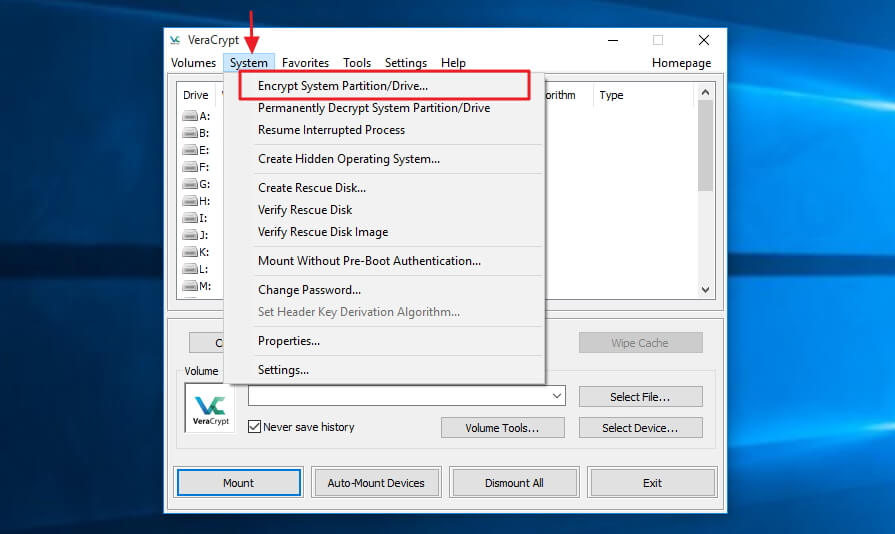Select drive K: icon in list
The image size is (895, 534).
[190, 252]
